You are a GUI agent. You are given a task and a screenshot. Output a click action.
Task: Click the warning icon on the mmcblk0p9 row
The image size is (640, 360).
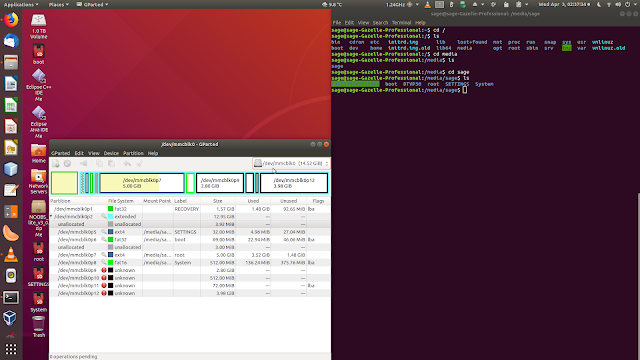point(104,270)
